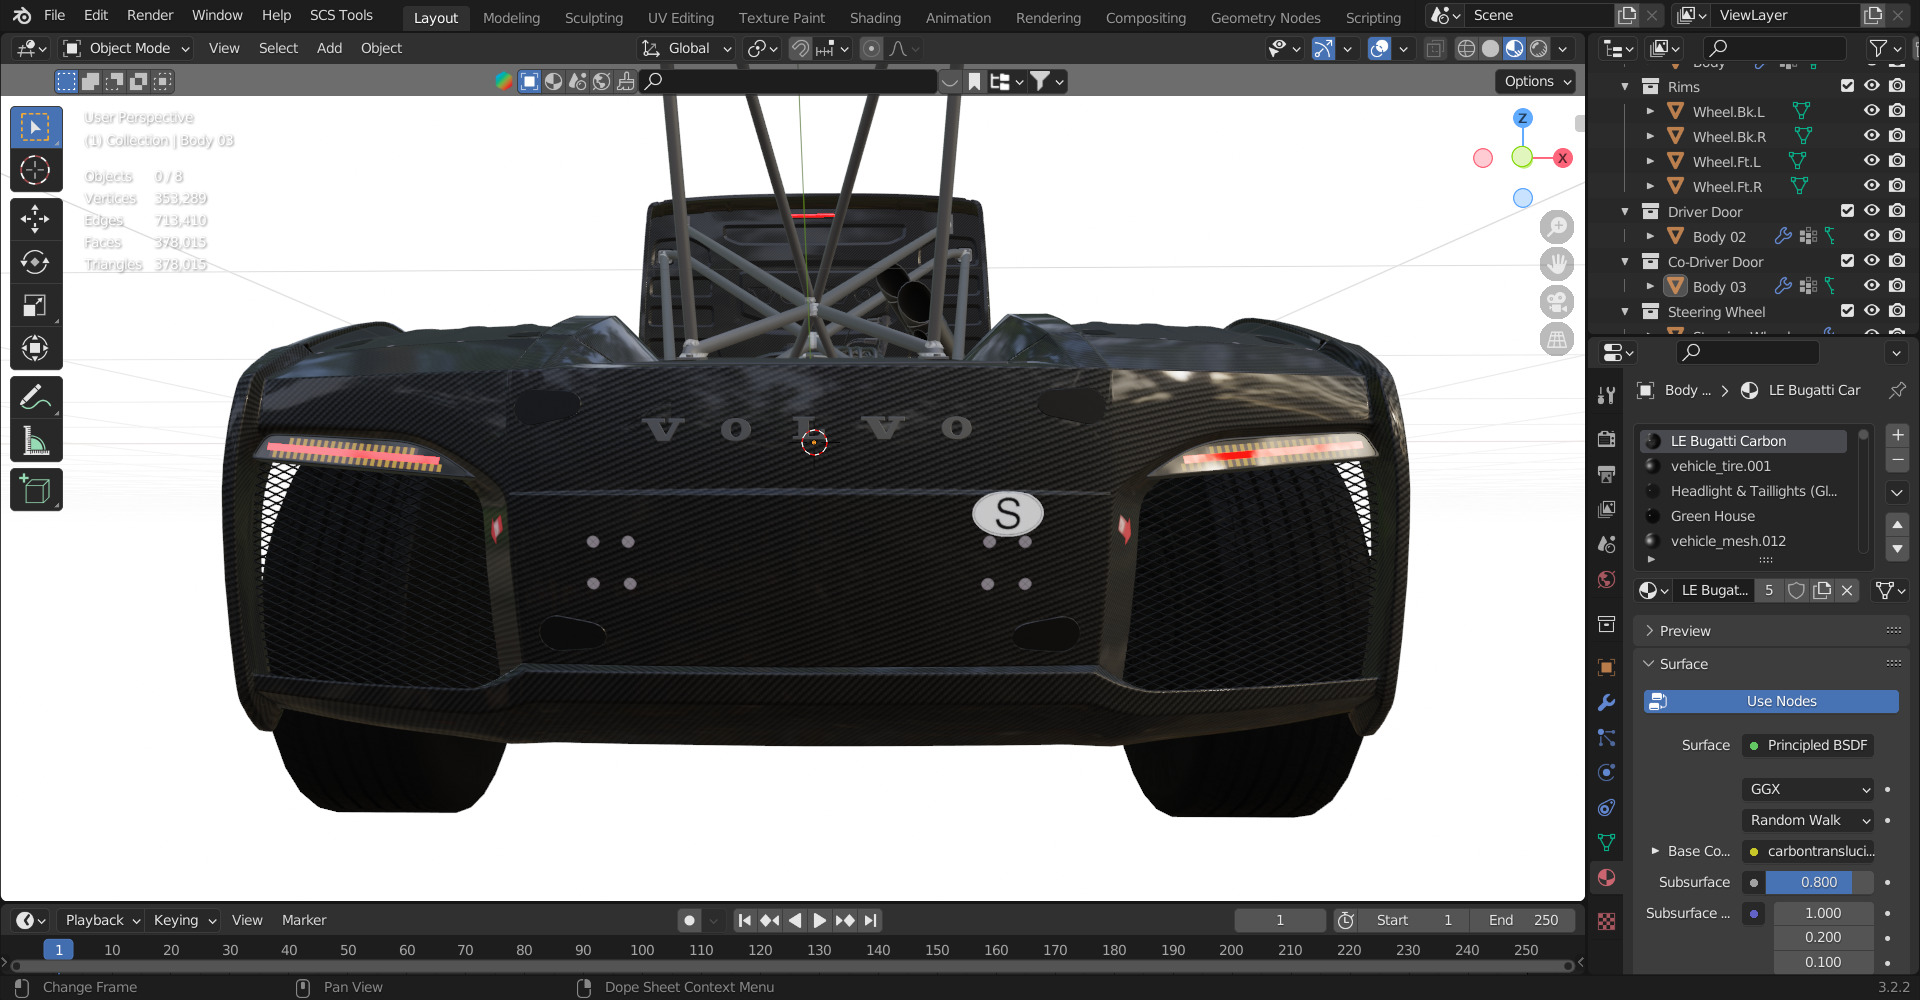Disable Body 03 in renders
The width and height of the screenshot is (1920, 1000).
(x=1897, y=286)
